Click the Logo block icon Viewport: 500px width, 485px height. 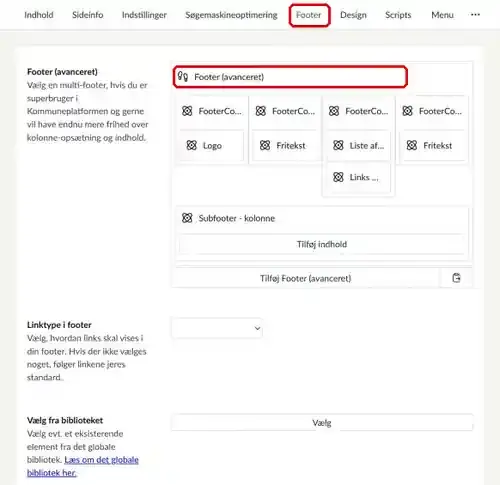click(192, 145)
